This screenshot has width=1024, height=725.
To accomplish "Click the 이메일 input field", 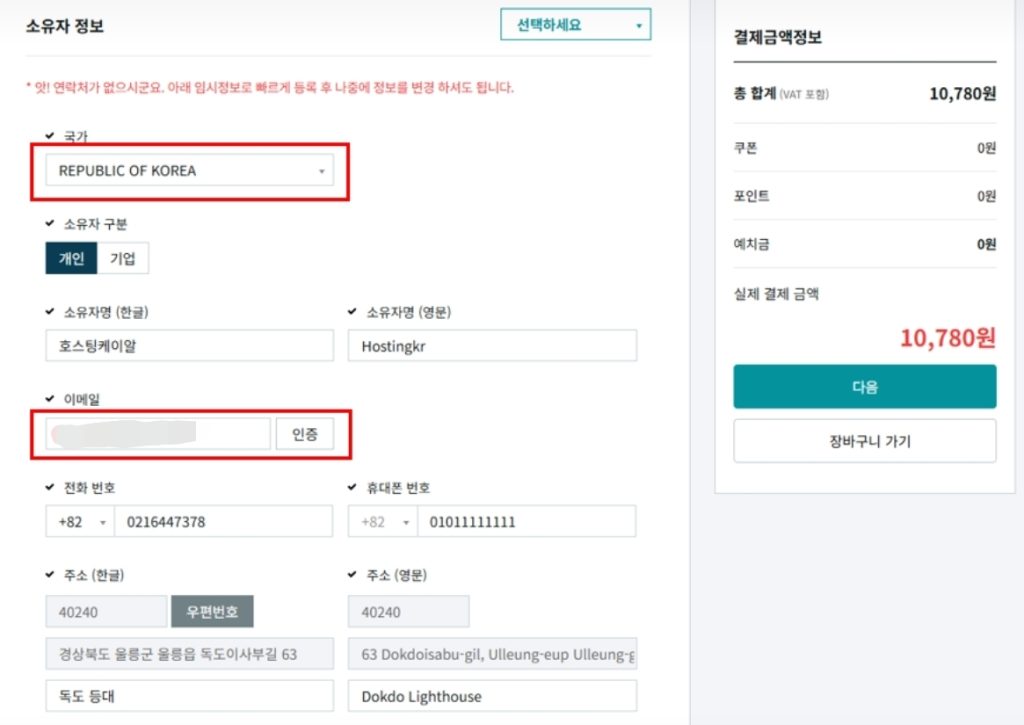I will tap(158, 434).
